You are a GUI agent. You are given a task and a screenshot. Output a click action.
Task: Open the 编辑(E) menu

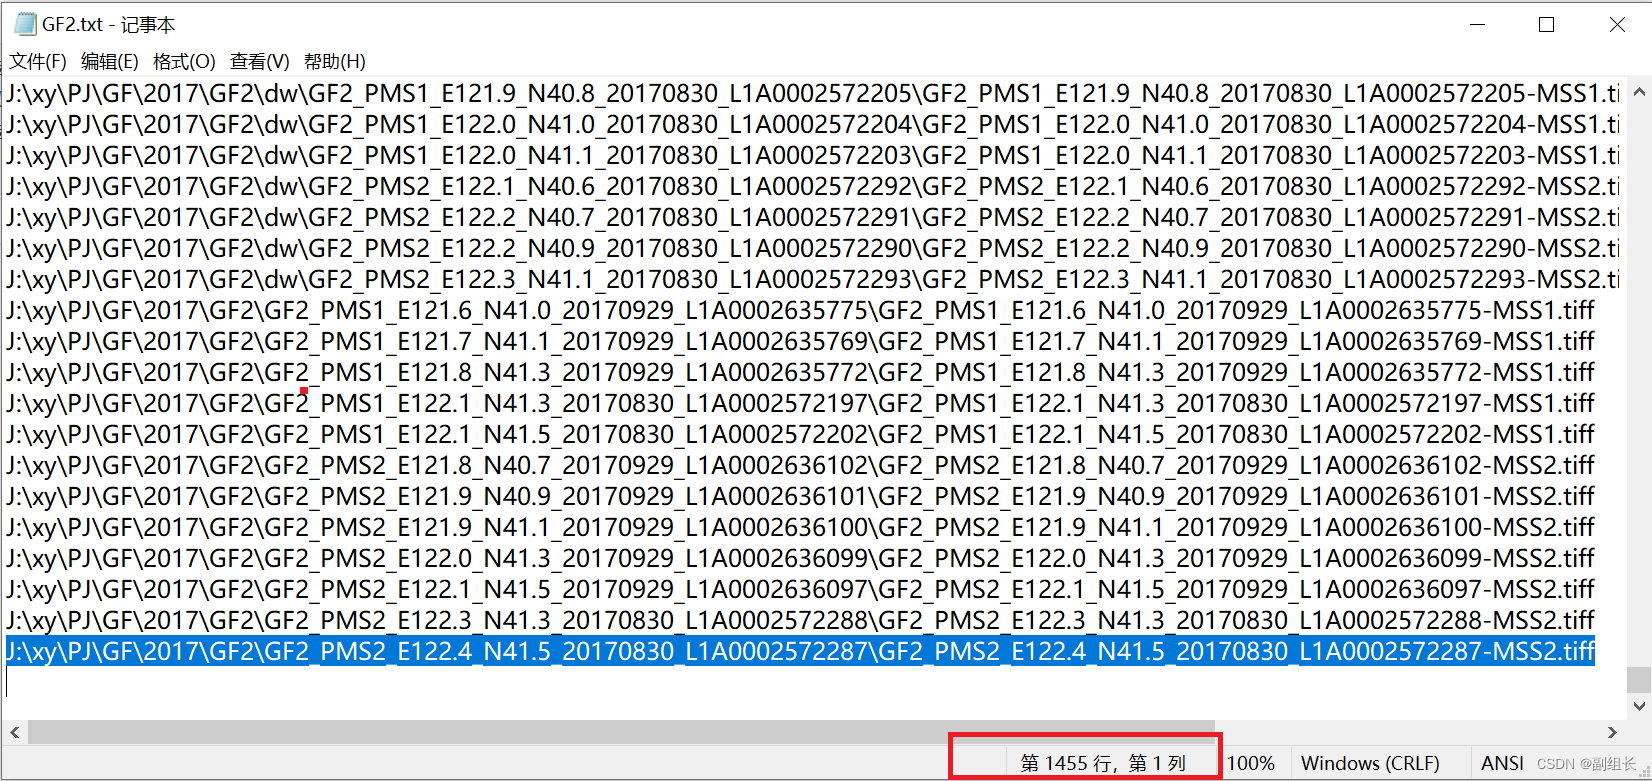pos(110,62)
